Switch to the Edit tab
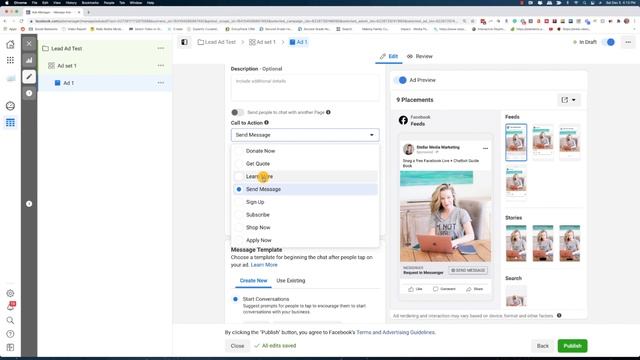This screenshot has width=640, height=360. click(389, 56)
